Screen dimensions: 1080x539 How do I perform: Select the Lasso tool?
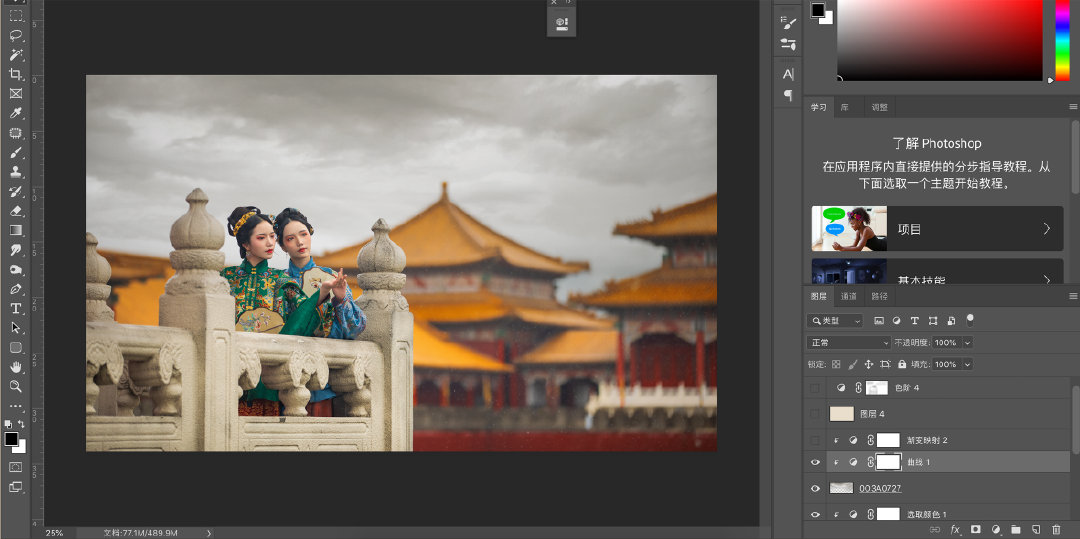click(x=15, y=35)
